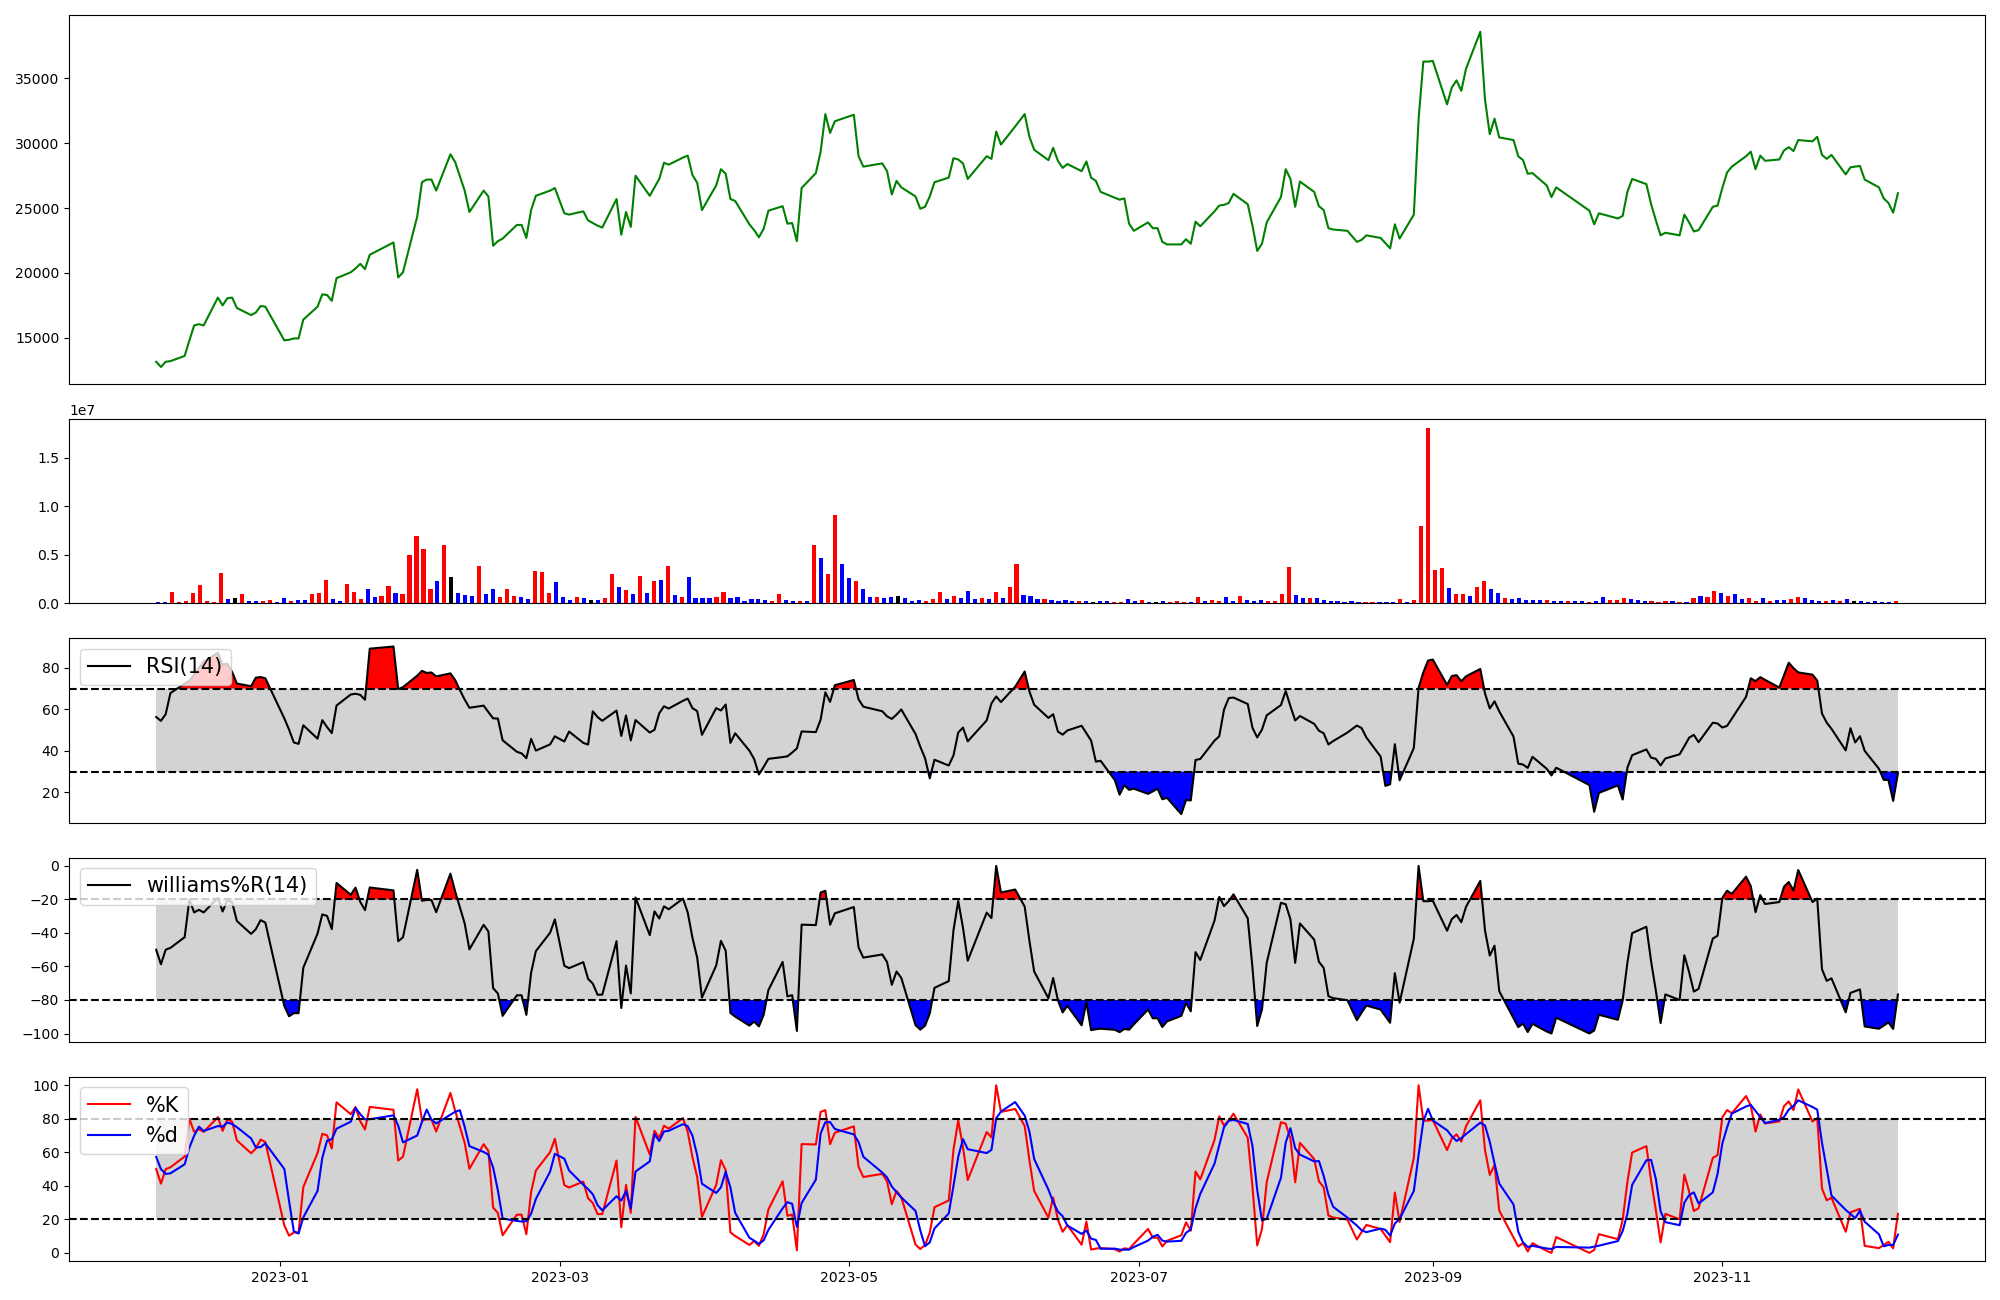
Task: Click the blue %d legend line sample
Action: tap(109, 1135)
